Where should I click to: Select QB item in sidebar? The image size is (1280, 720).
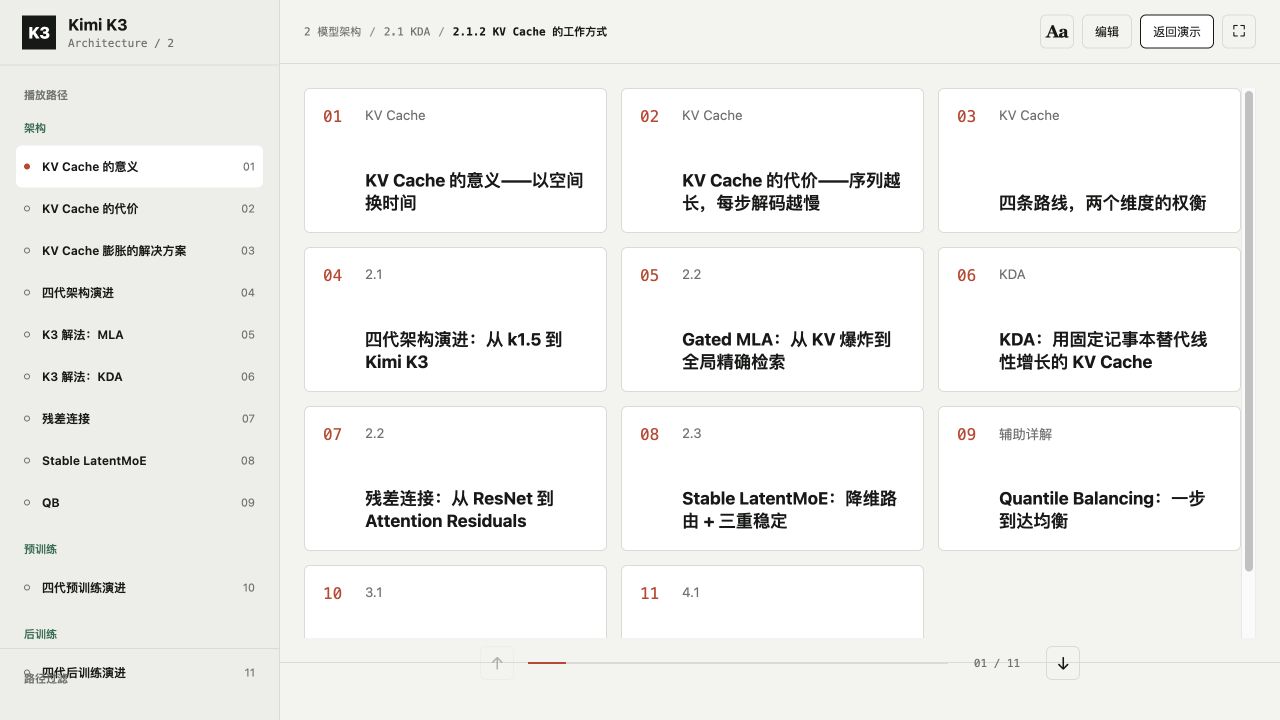pyautogui.click(x=139, y=503)
